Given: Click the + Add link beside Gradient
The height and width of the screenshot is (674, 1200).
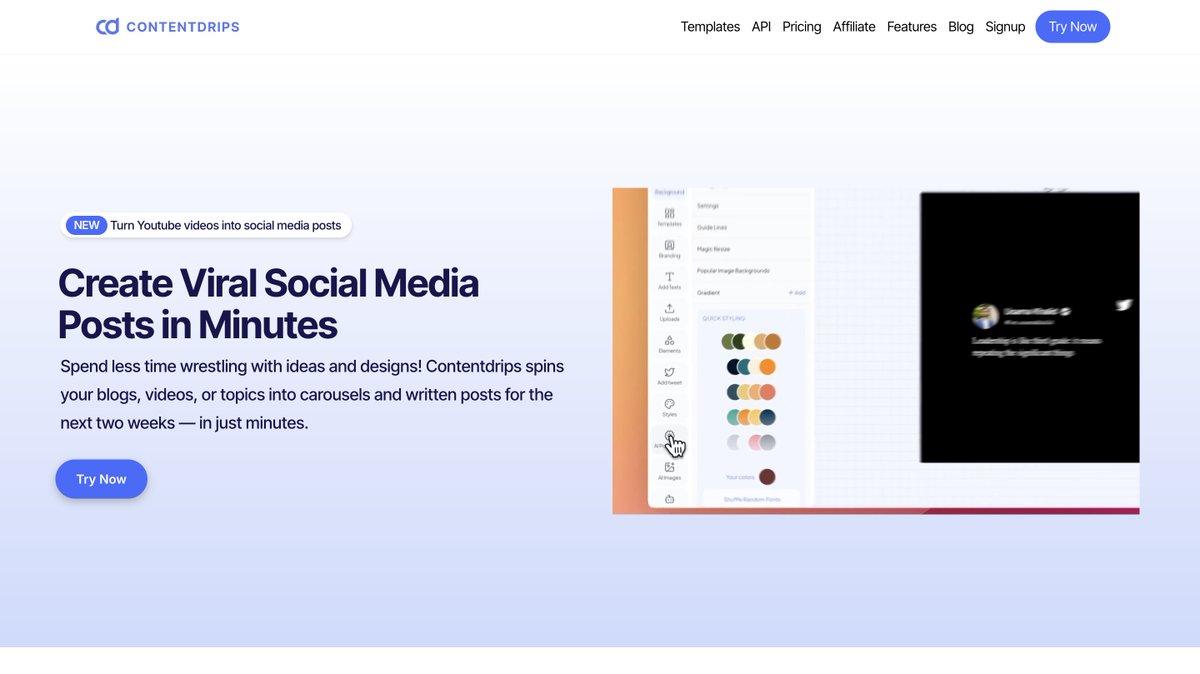Looking at the screenshot, I should tap(797, 293).
